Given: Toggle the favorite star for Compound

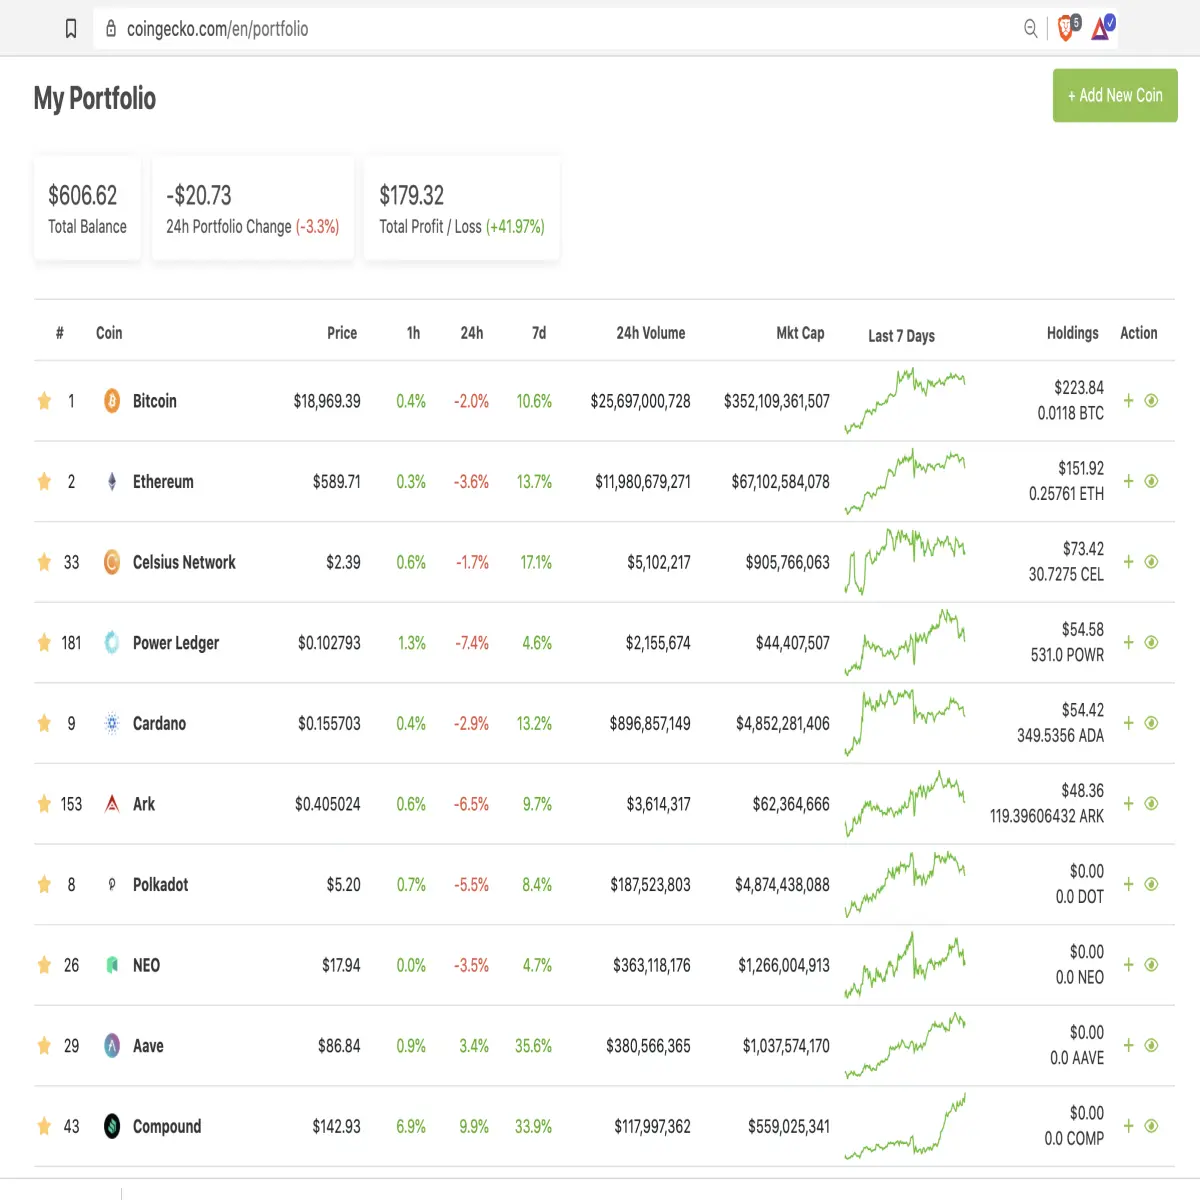Looking at the screenshot, I should pyautogui.click(x=44, y=1127).
